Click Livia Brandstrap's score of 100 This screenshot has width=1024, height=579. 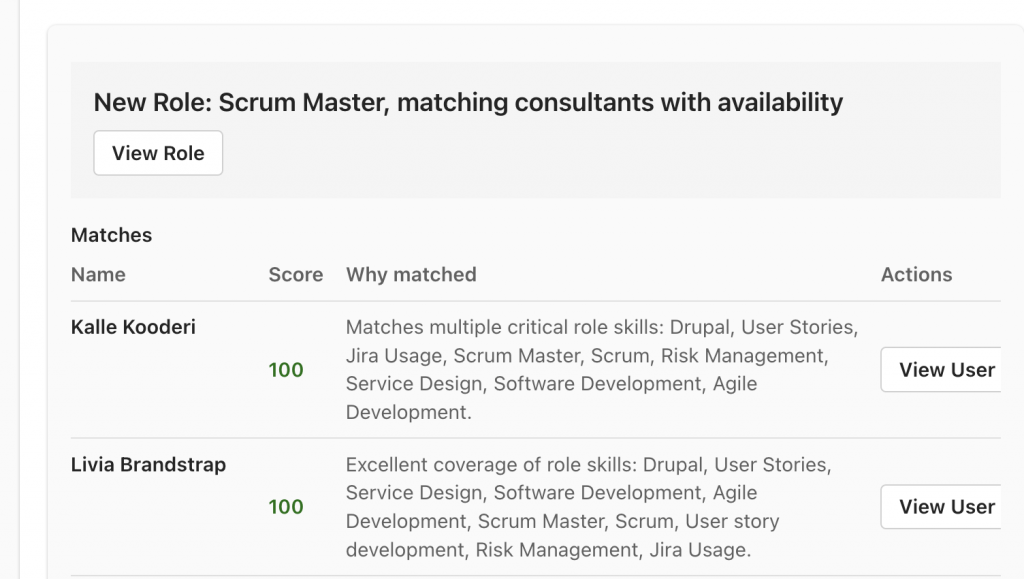286,507
